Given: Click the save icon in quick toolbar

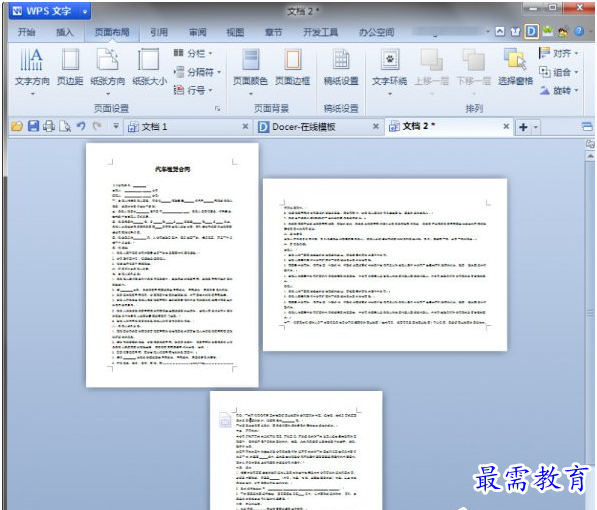Looking at the screenshot, I should click(x=33, y=126).
